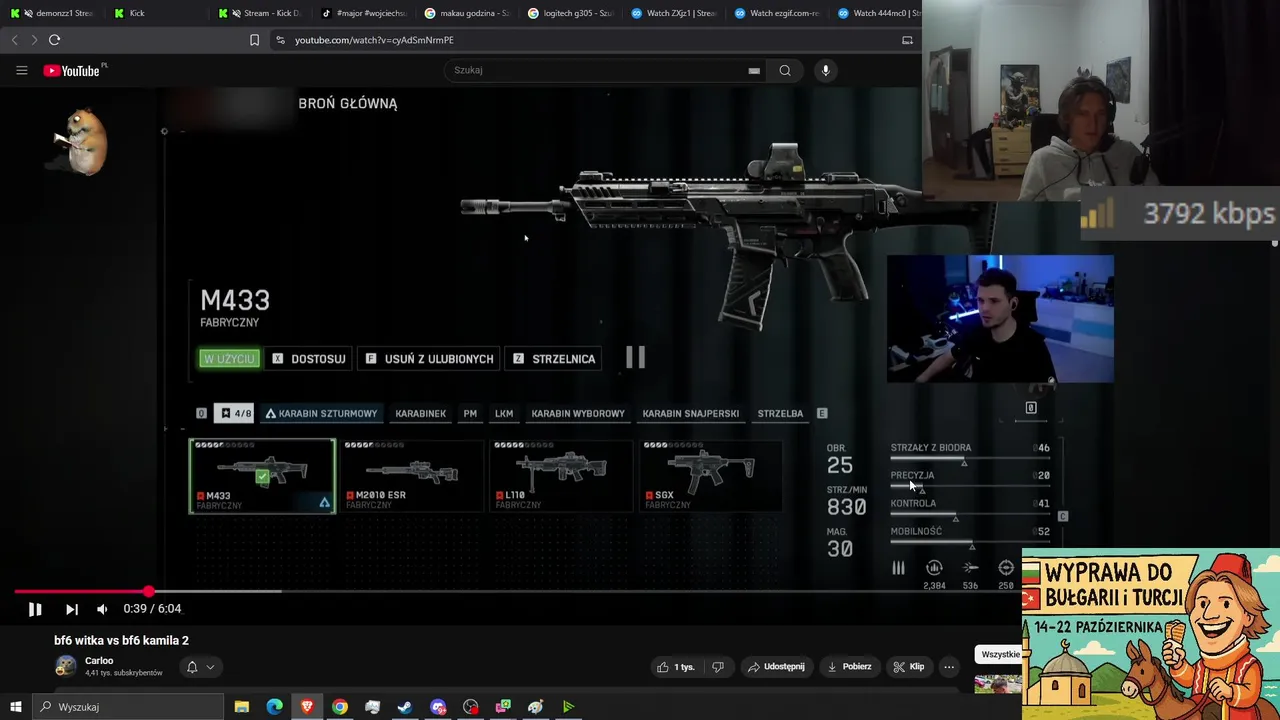Switch to the Watch ezgif.com tab

tap(780, 13)
